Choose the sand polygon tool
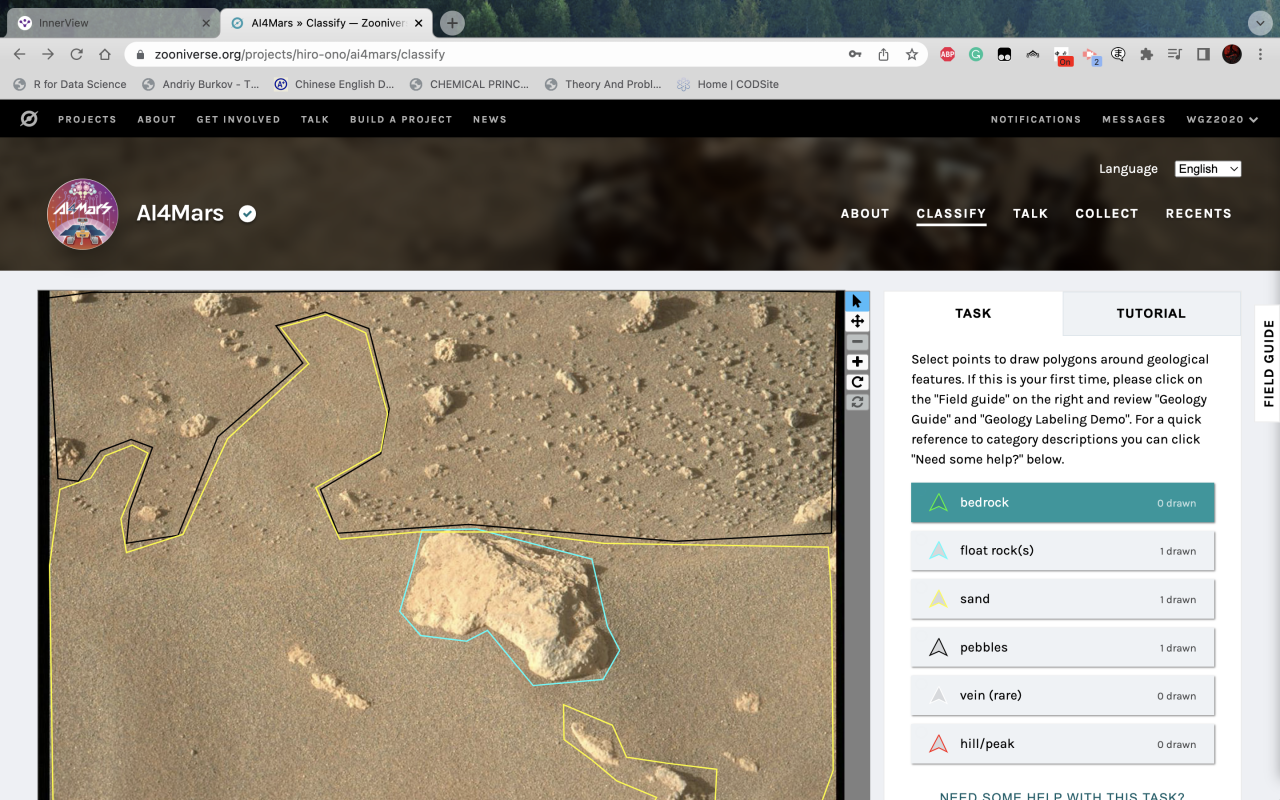Image resolution: width=1280 pixels, height=800 pixels. click(x=1063, y=599)
